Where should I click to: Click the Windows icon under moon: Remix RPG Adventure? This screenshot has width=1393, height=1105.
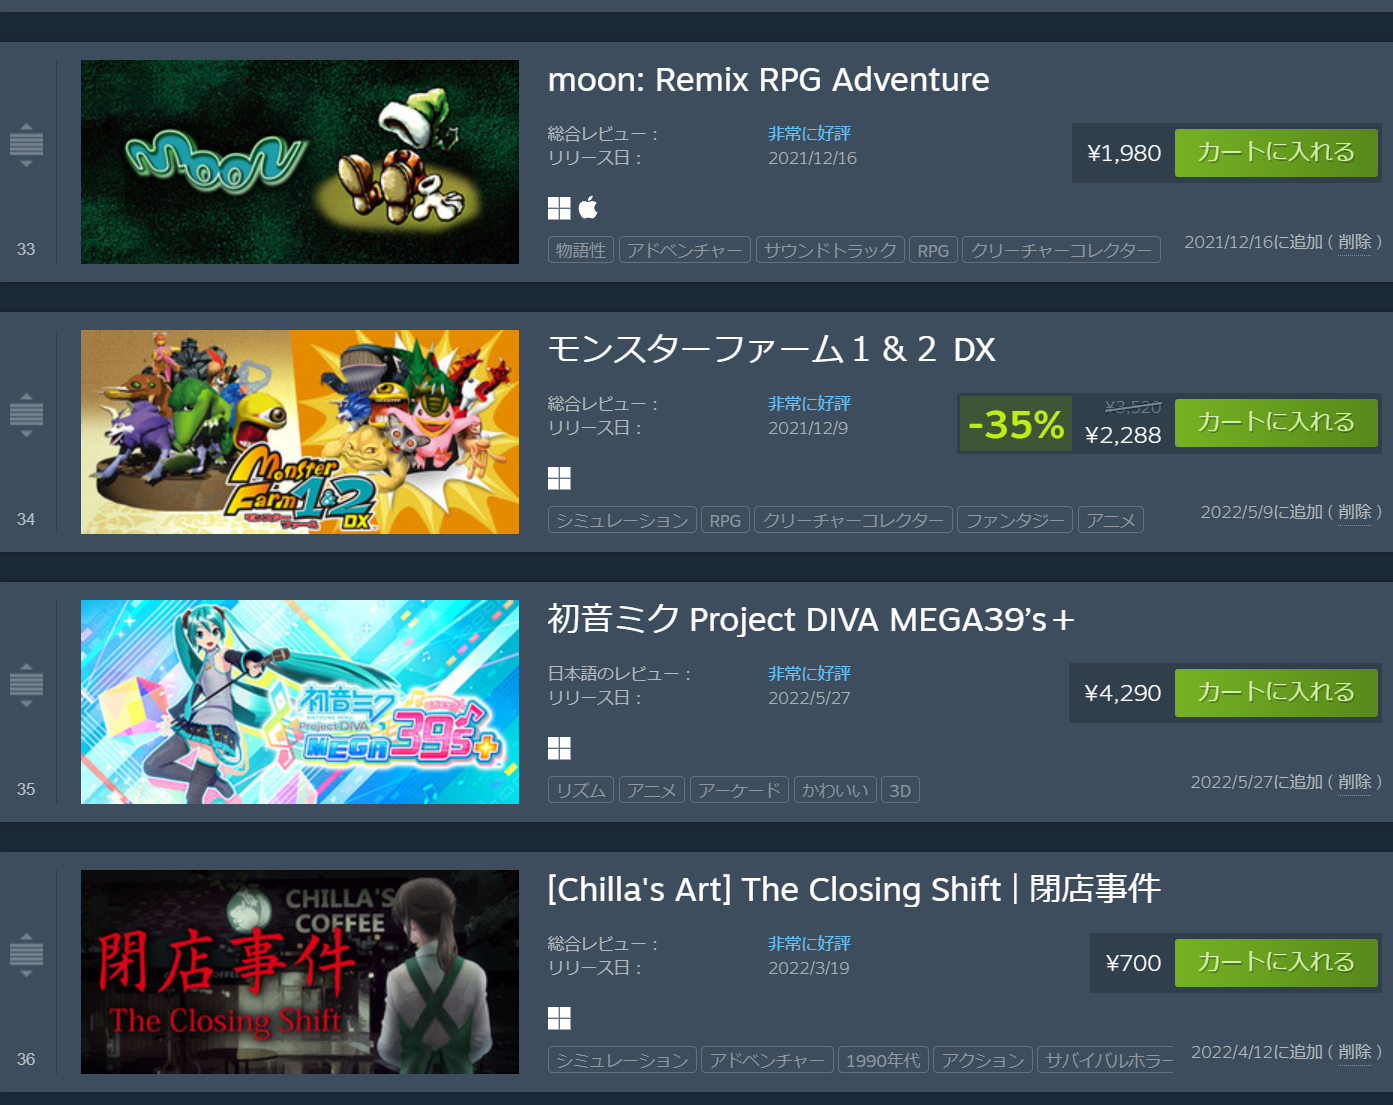(x=559, y=208)
